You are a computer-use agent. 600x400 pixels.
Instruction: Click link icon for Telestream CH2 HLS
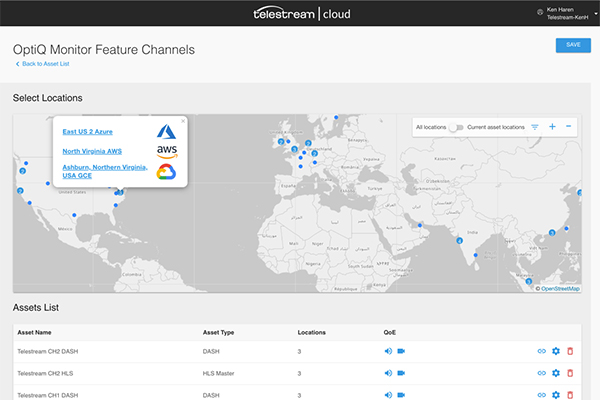point(541,373)
